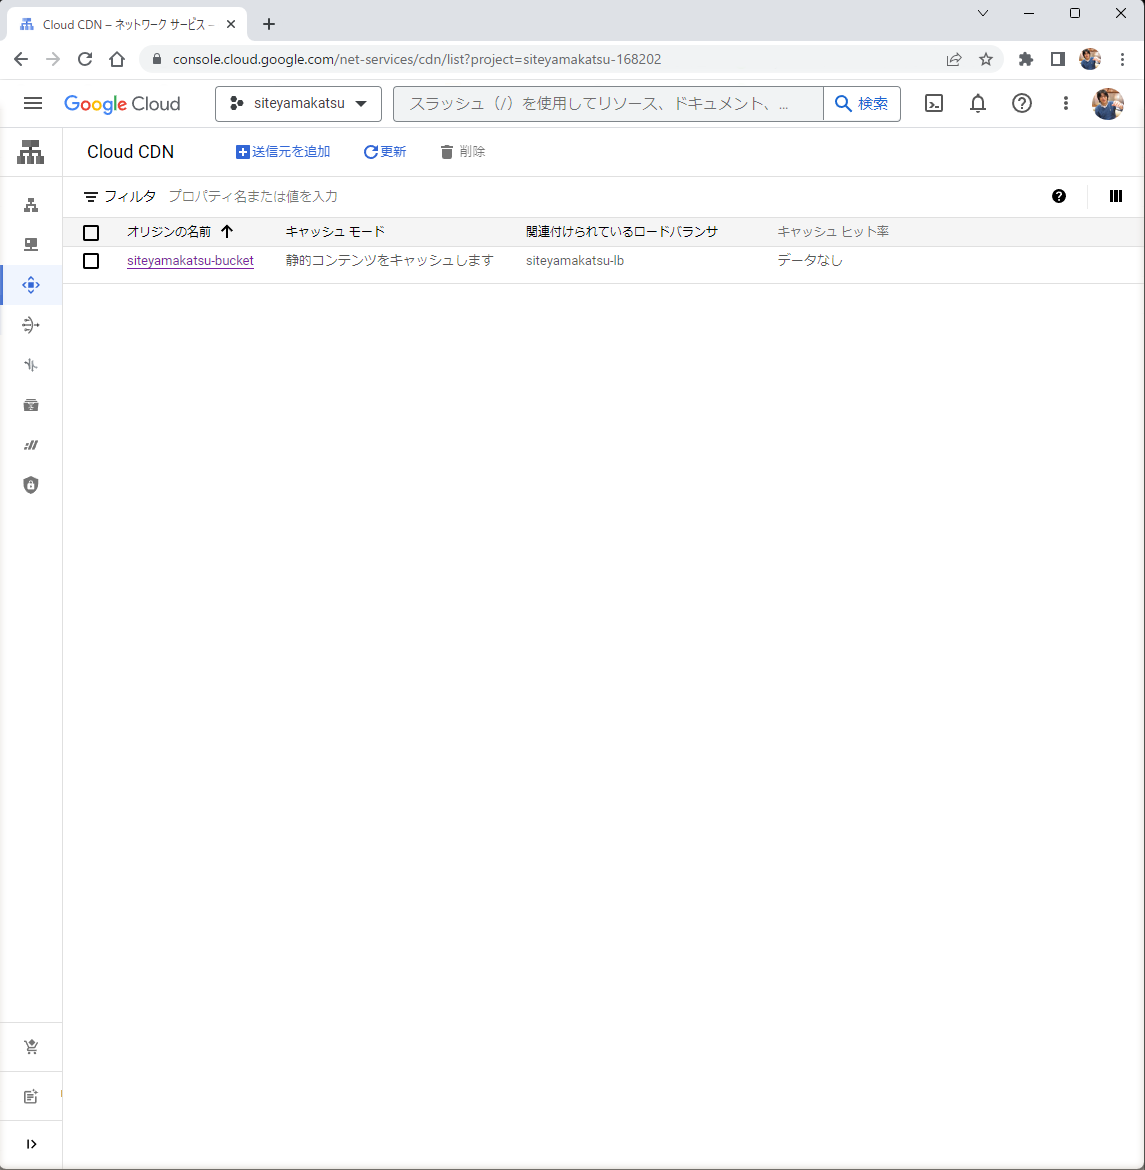Viewport: 1145px width, 1170px height.
Task: Toggle the browser side panel icon
Action: pos(1058,60)
